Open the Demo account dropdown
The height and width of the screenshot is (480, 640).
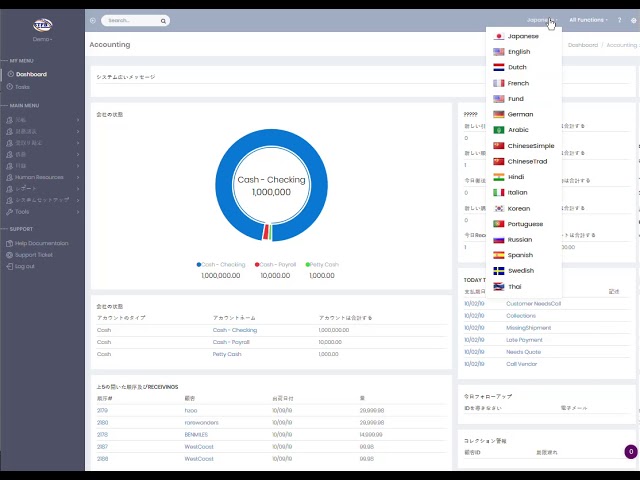42,39
